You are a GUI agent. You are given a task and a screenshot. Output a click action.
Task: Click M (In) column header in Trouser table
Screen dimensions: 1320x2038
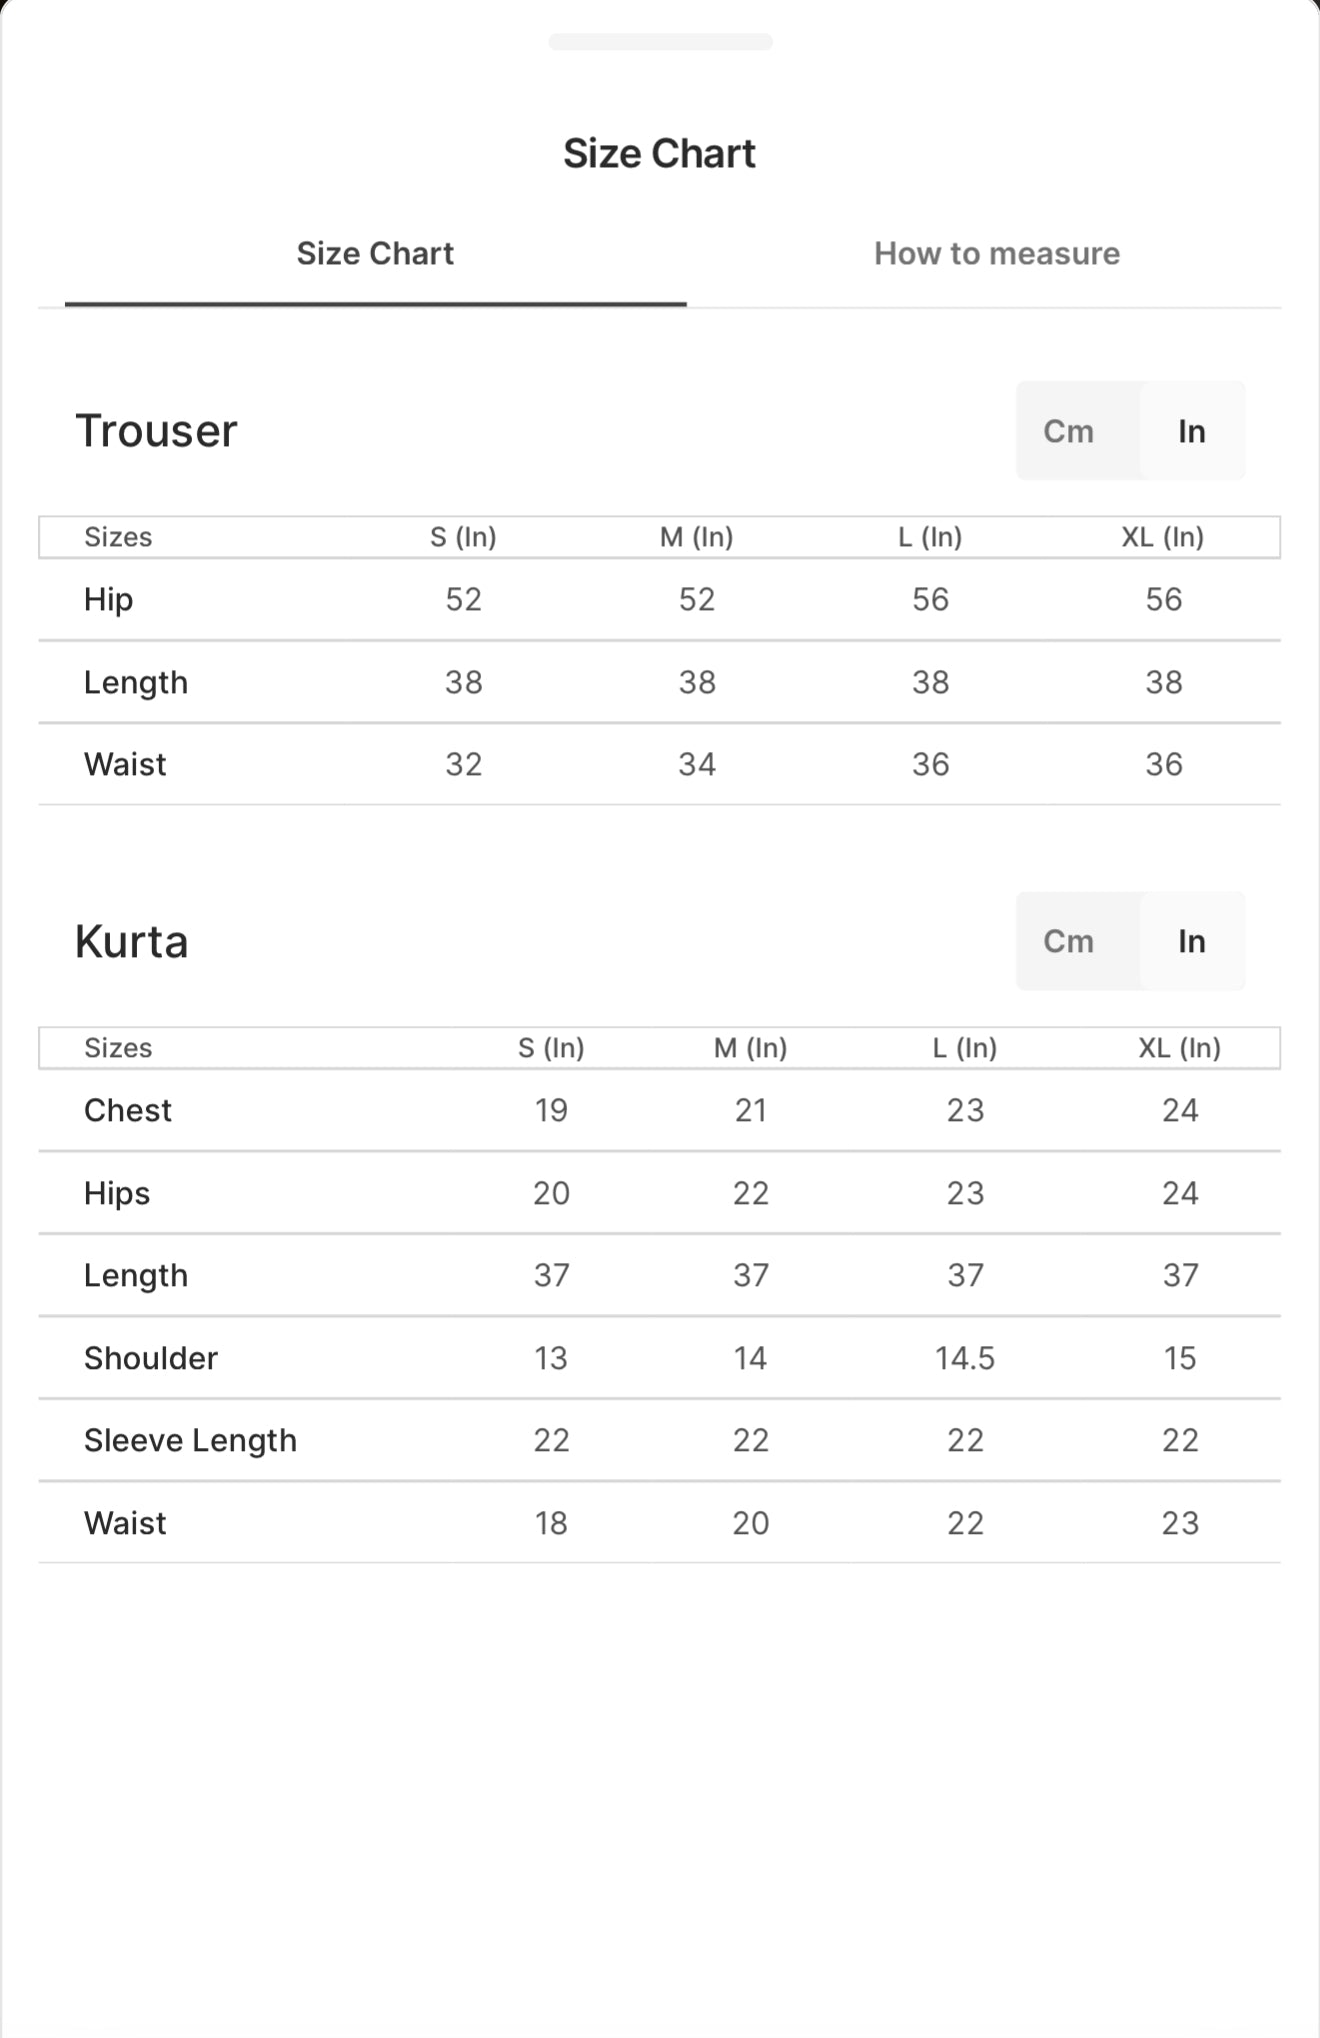pyautogui.click(x=696, y=537)
